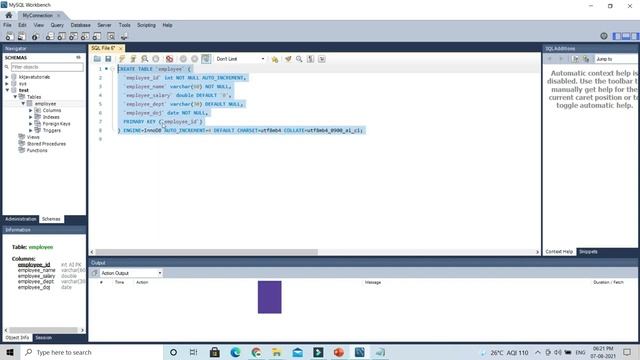Save the script to a file

pos(108,59)
